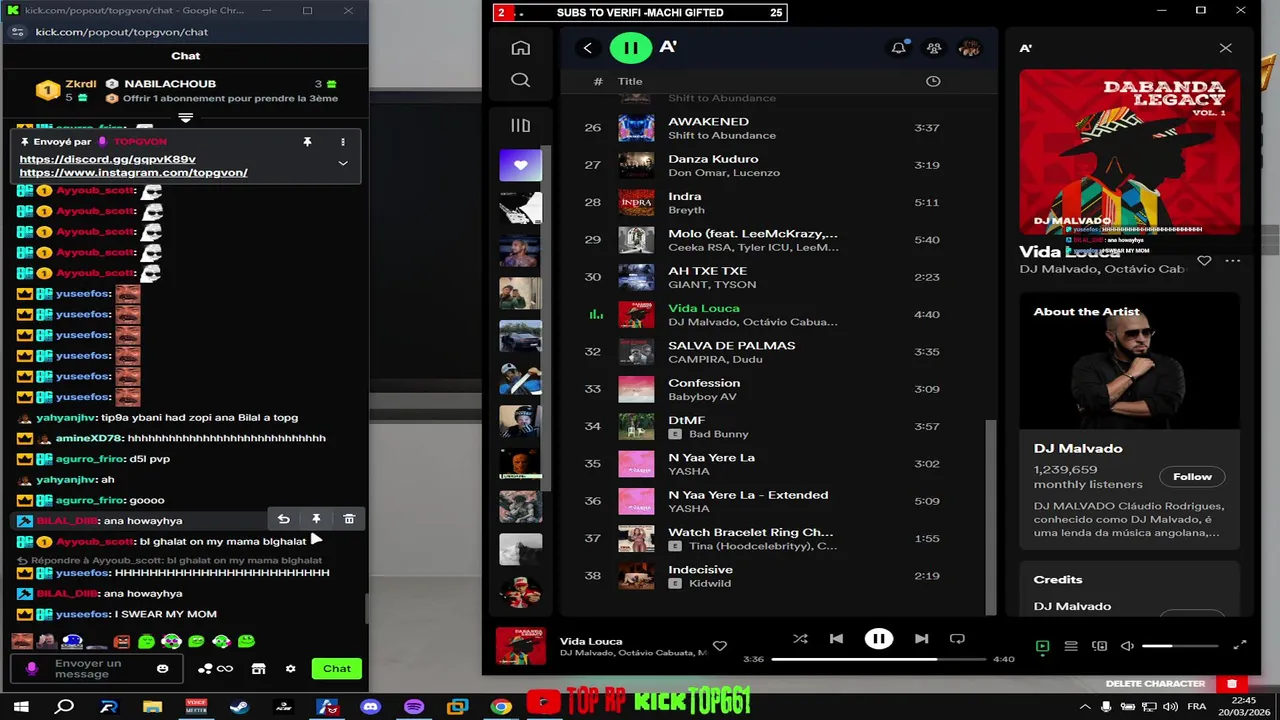Open the Discord invite link in pinned message
Viewport: 1280px width, 720px height.
click(x=107, y=159)
